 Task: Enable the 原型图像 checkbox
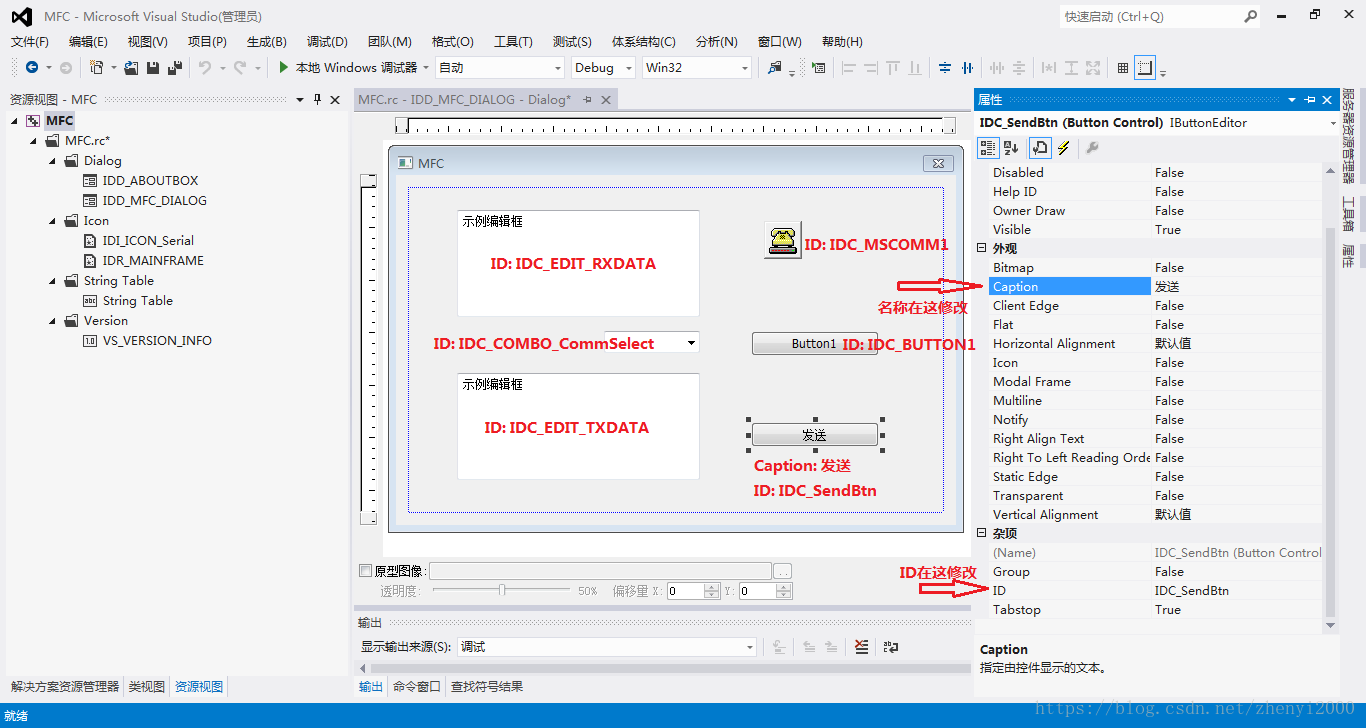[x=365, y=571]
